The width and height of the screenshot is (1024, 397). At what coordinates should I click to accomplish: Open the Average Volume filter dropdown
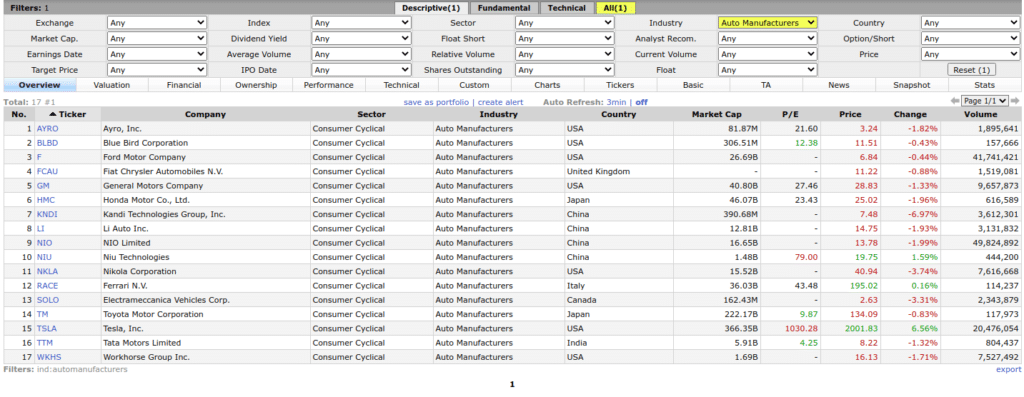pos(361,54)
